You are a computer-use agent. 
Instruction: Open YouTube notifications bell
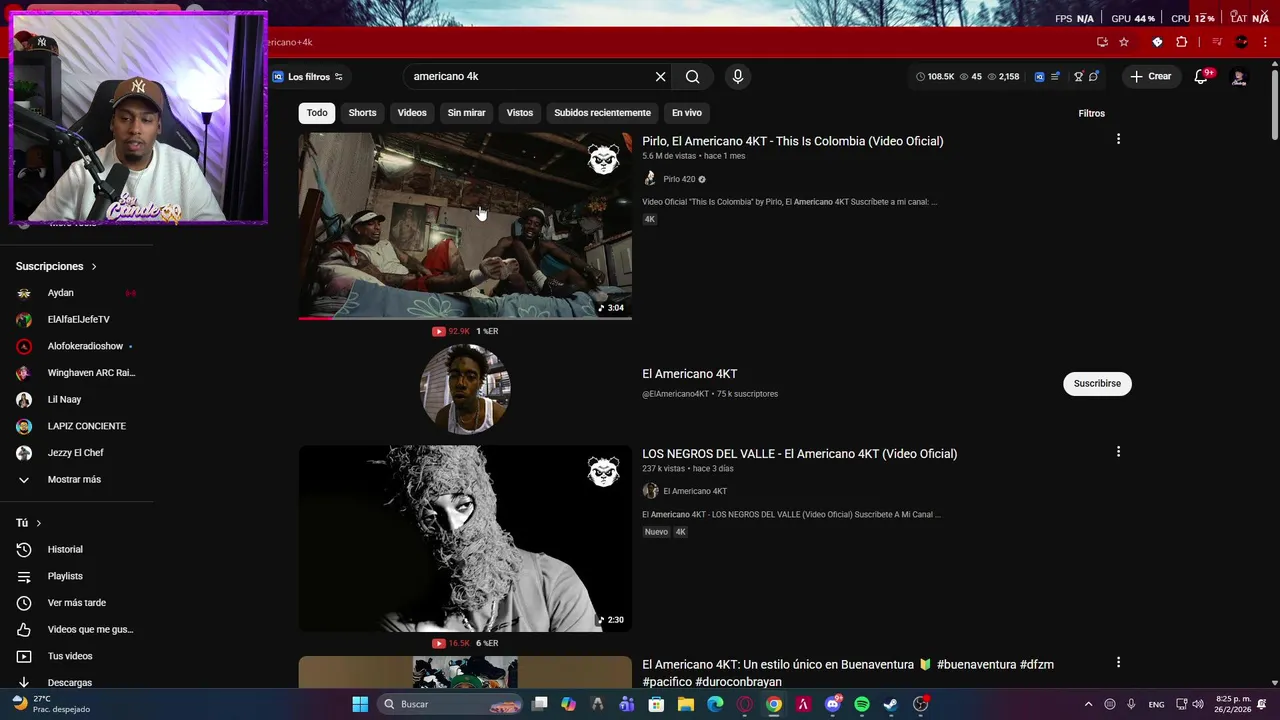(1202, 77)
